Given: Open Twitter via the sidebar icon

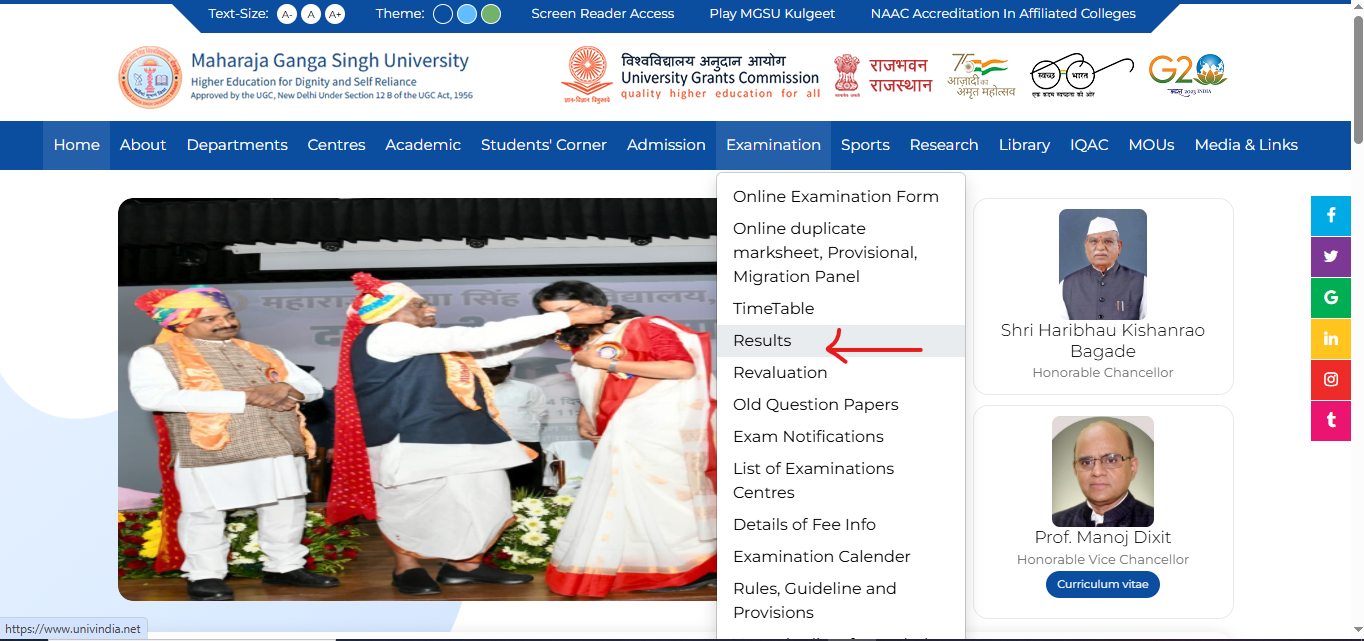Looking at the screenshot, I should coord(1330,256).
